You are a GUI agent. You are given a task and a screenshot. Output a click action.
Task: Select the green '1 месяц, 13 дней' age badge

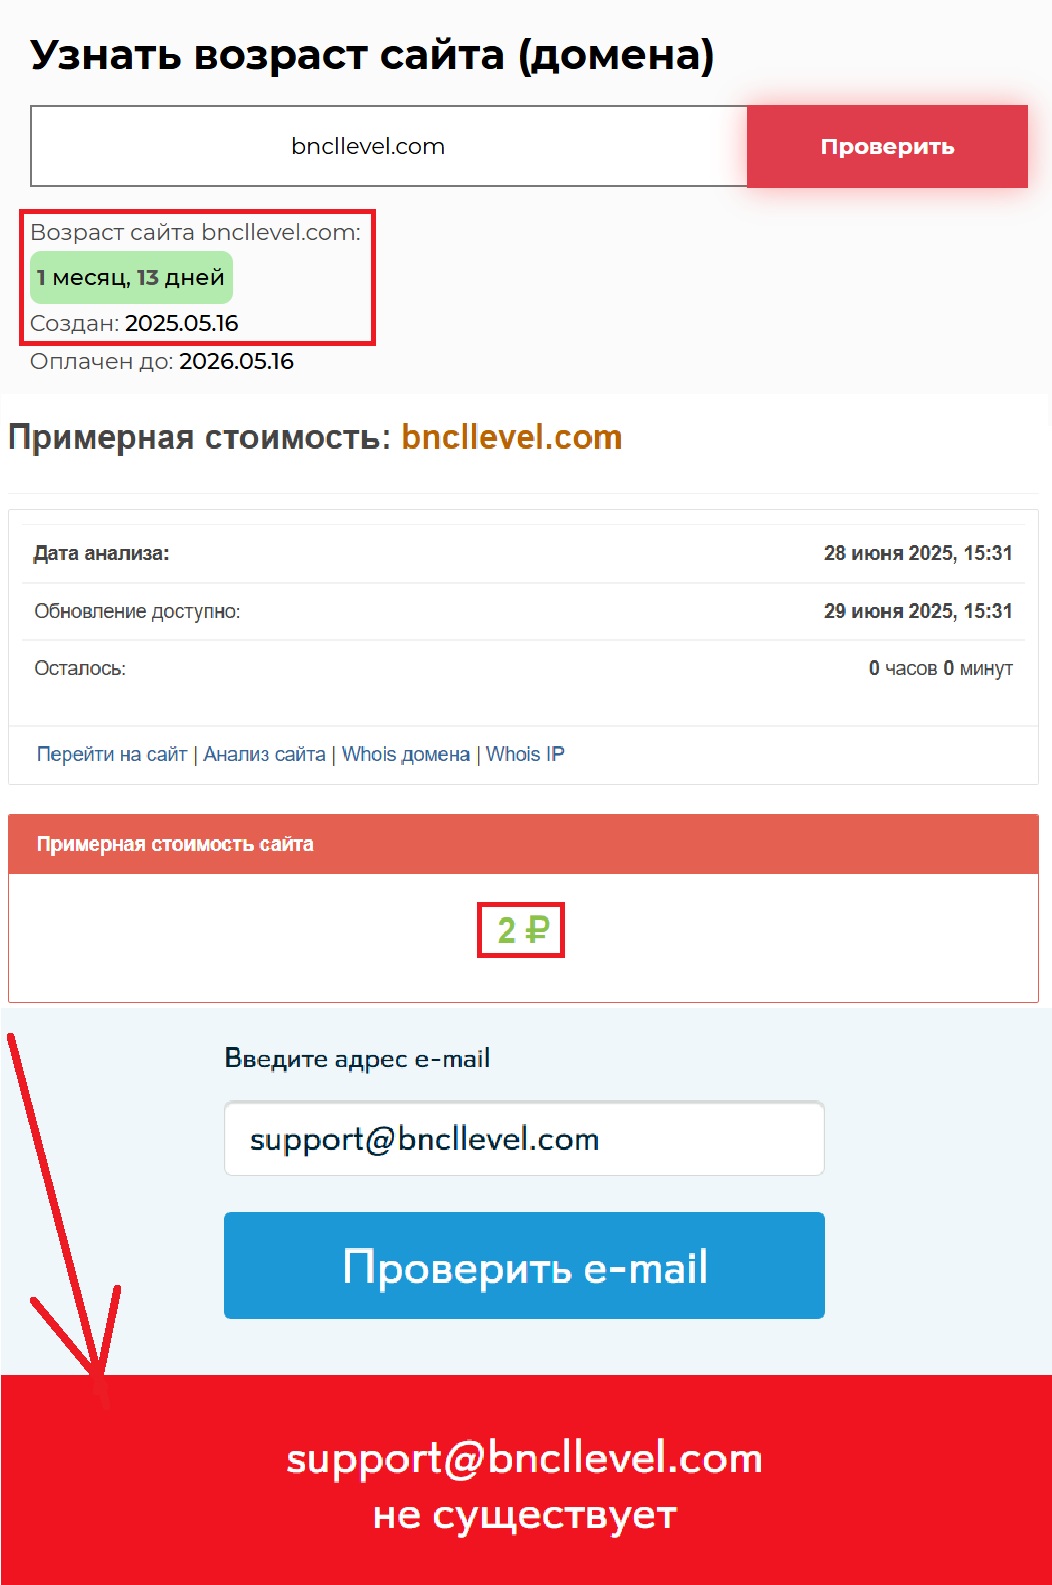[131, 277]
